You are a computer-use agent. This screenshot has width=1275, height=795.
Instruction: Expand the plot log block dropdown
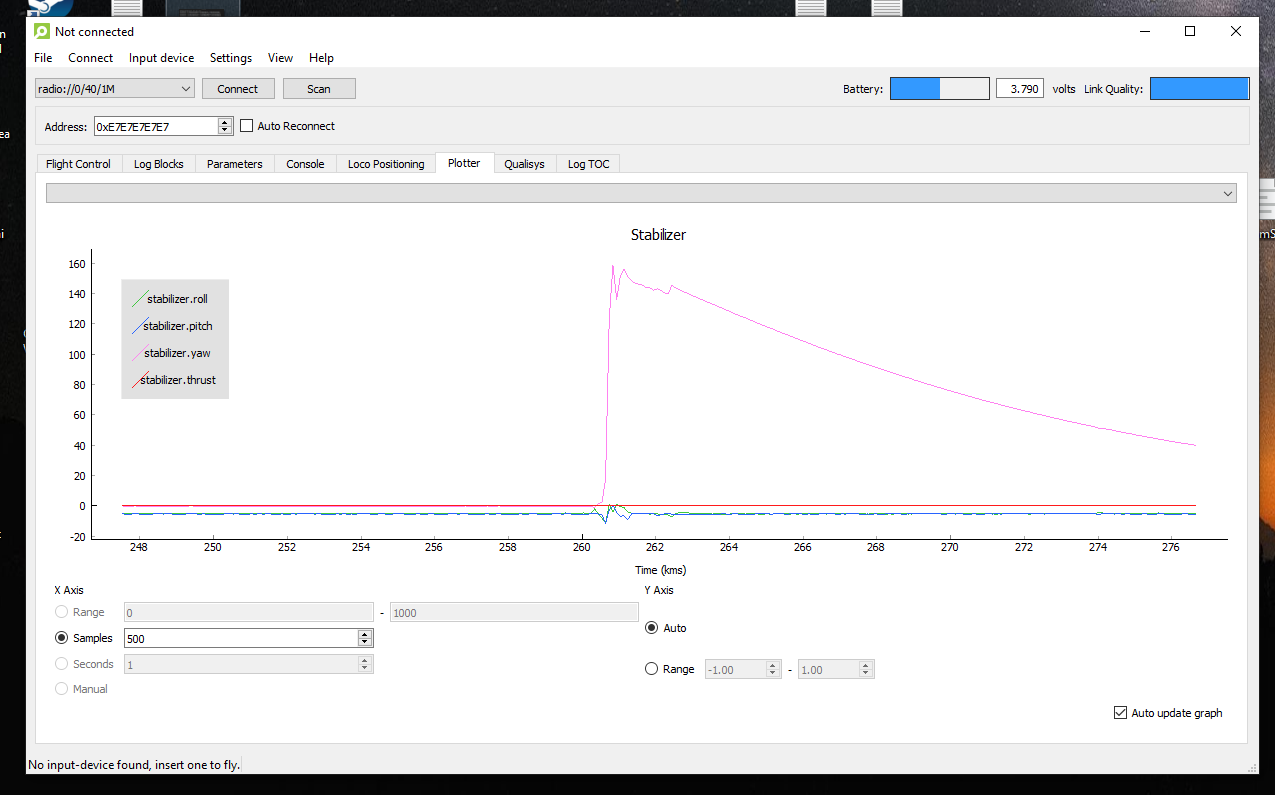coord(641,194)
